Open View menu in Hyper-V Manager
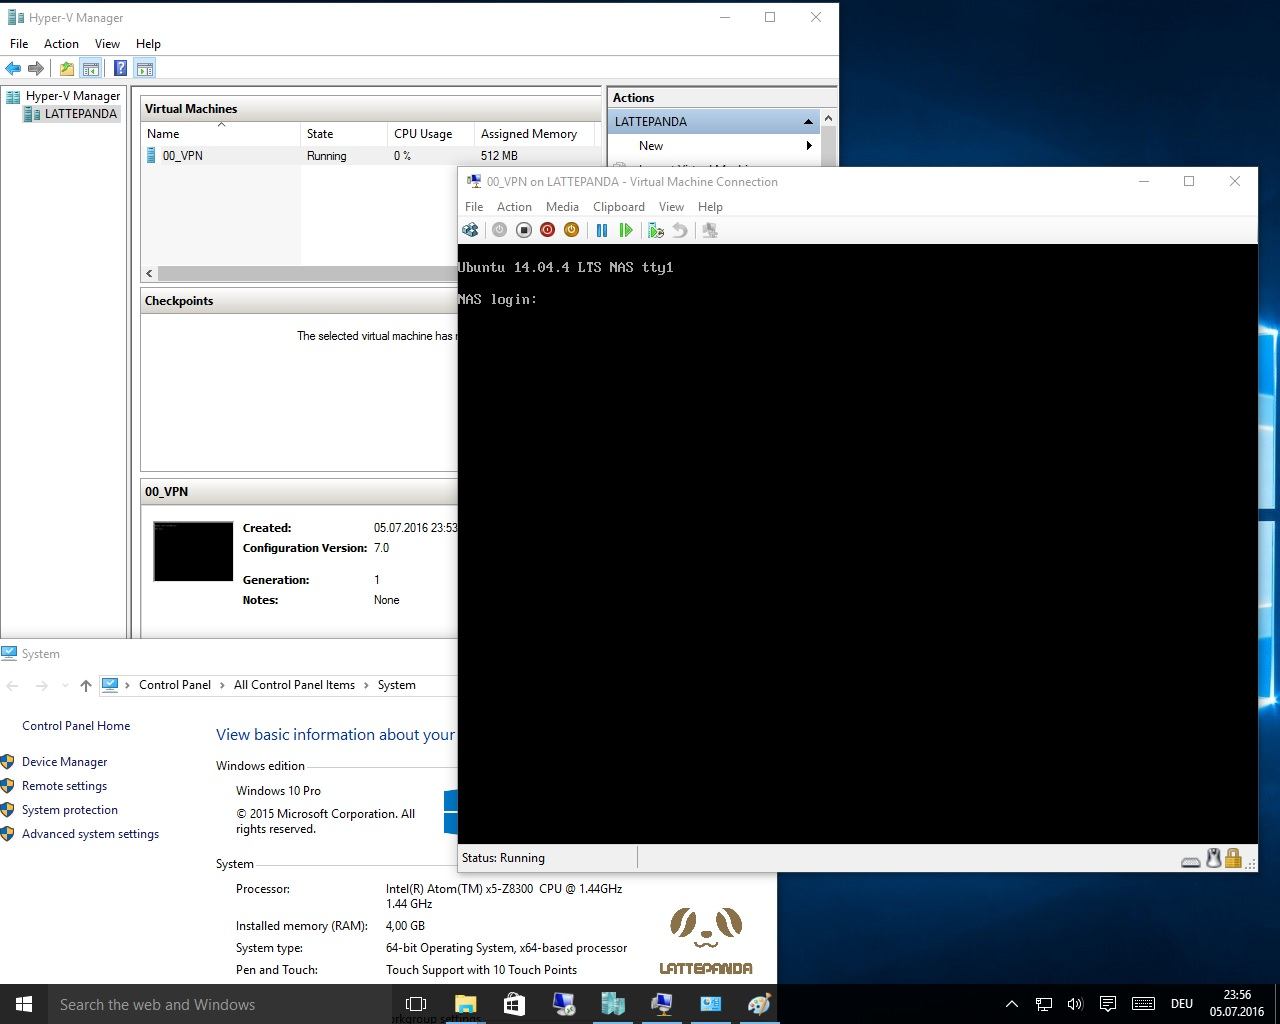 click(x=107, y=44)
